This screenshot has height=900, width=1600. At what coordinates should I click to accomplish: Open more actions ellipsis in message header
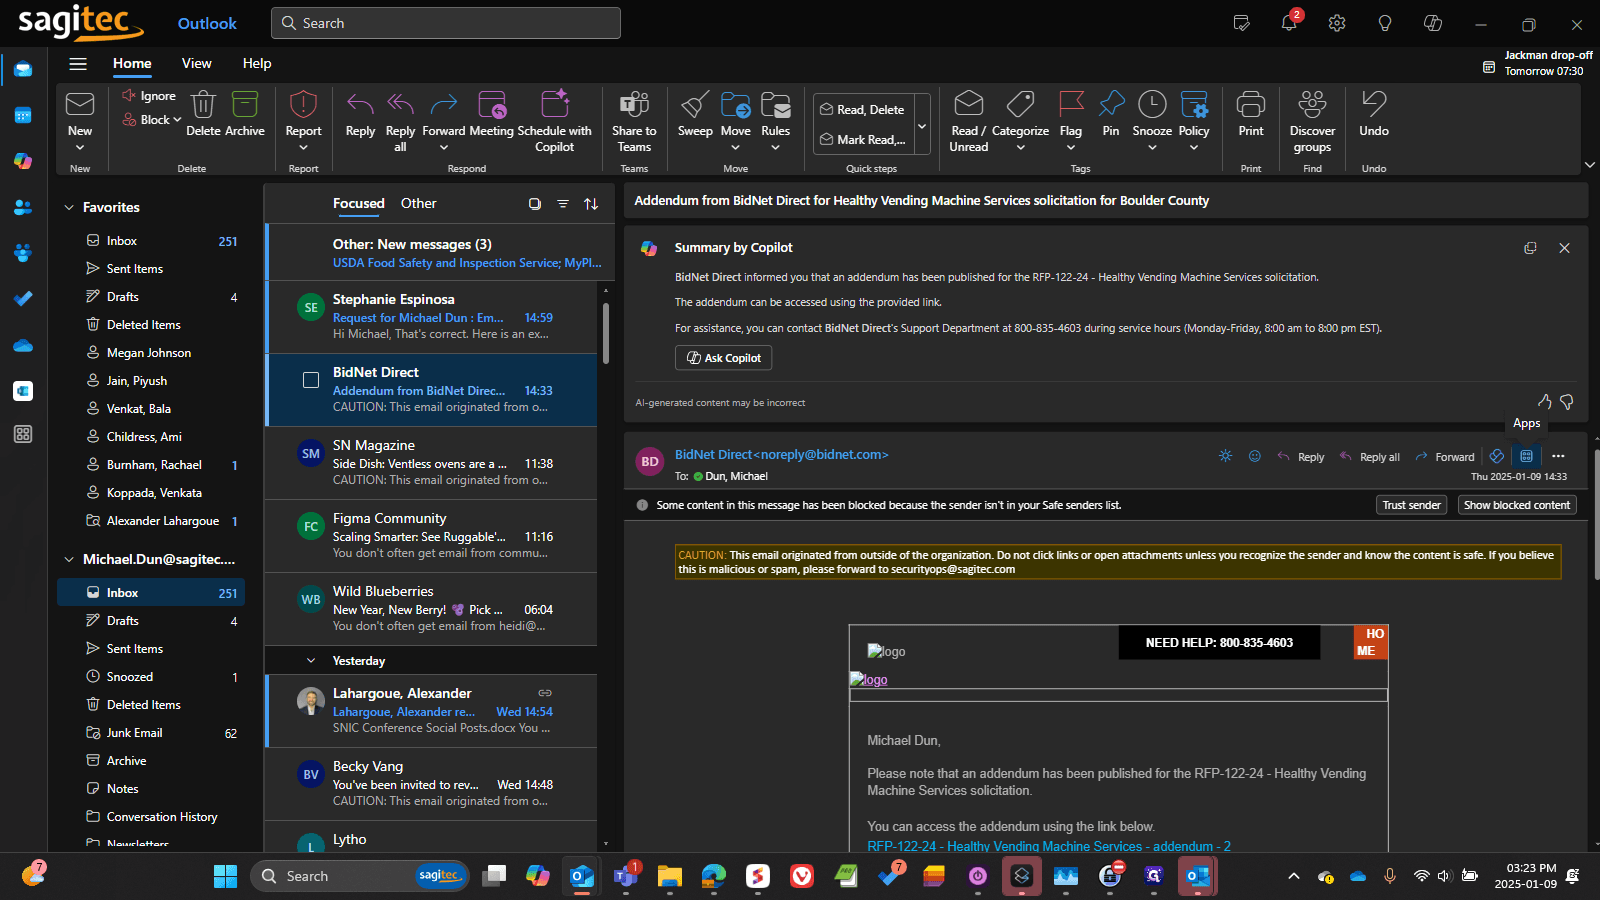(1558, 456)
